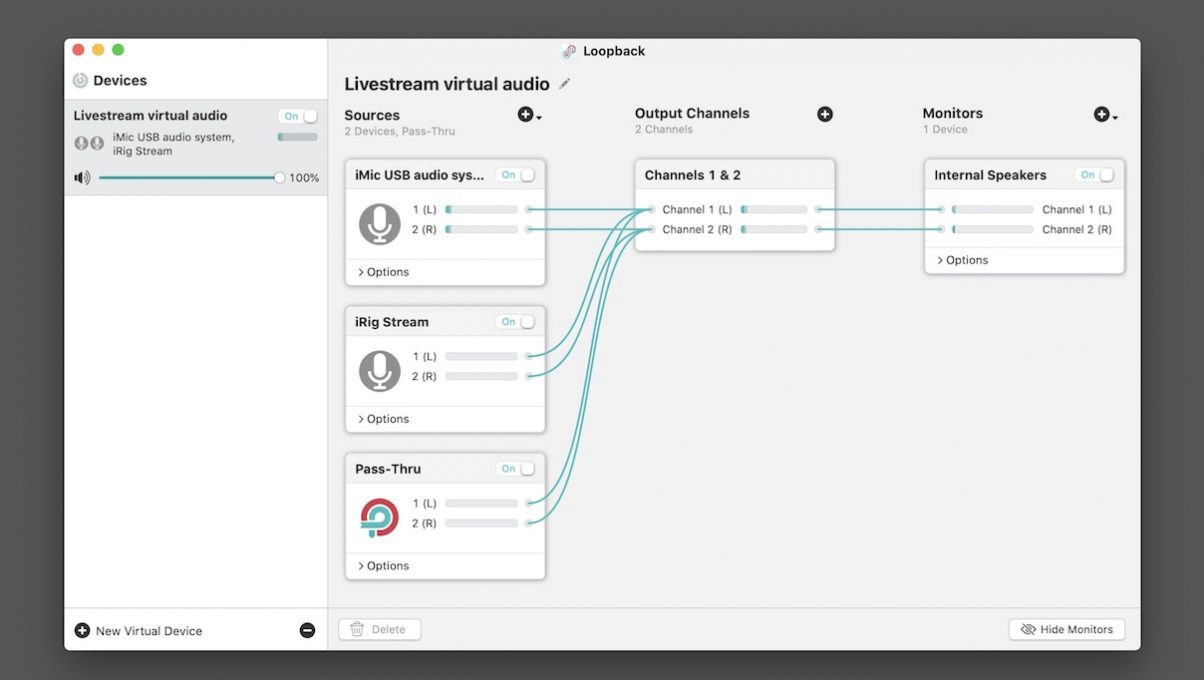Toggle the iMic USB audio source switch

click(516, 175)
